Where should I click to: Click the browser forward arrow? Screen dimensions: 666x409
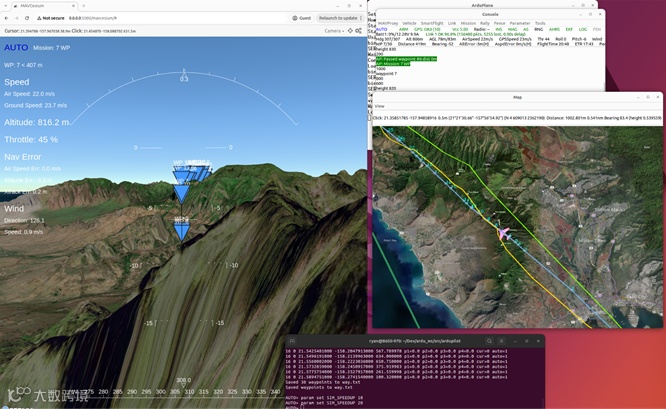(17, 18)
